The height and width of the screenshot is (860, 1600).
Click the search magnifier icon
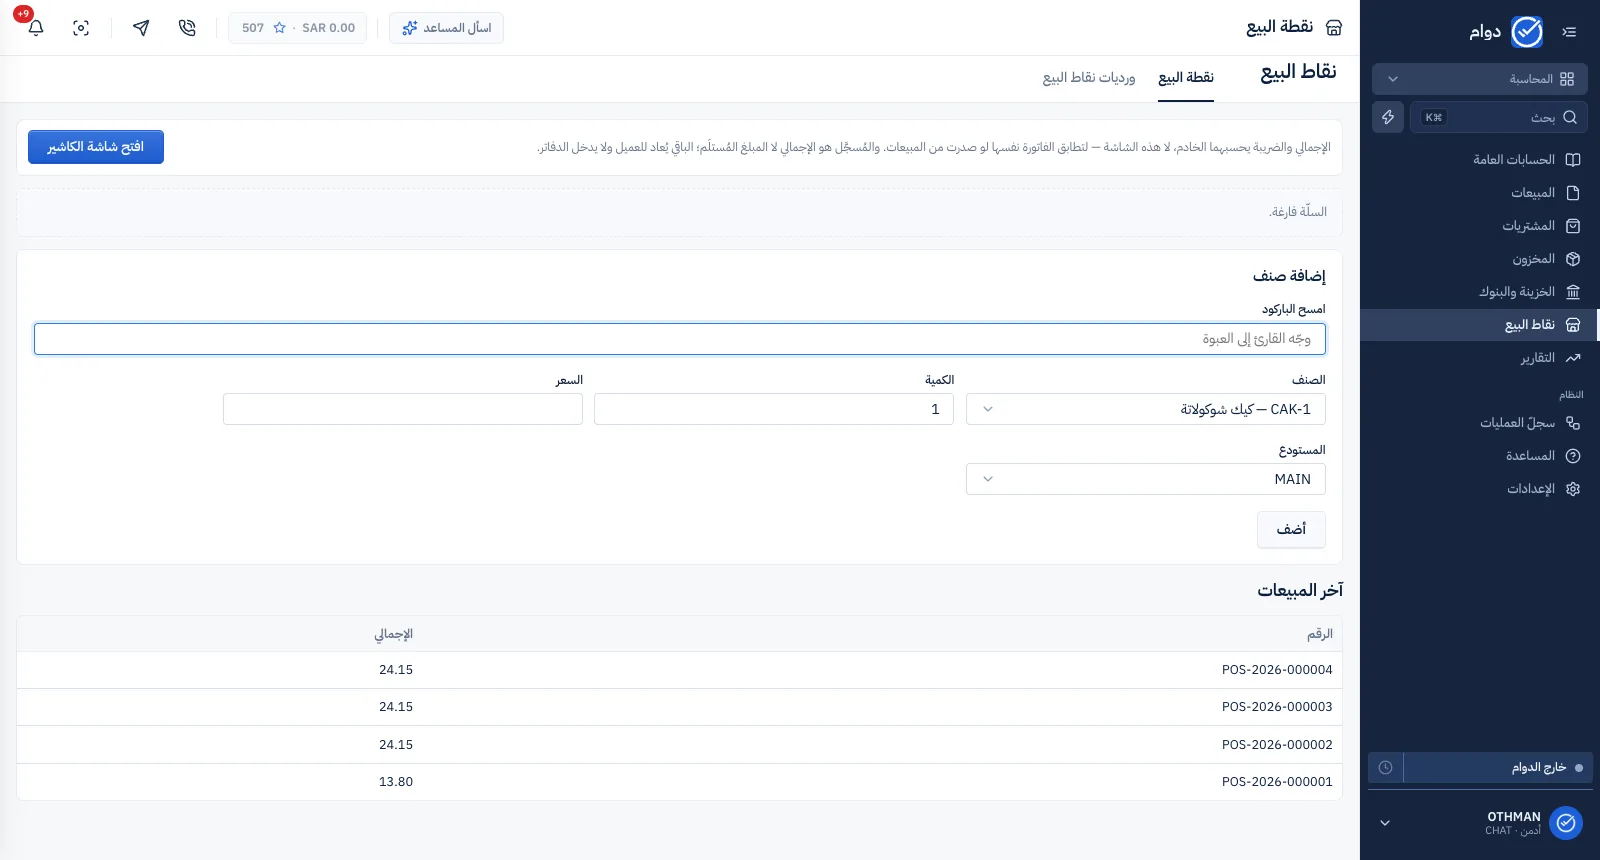pos(1570,117)
